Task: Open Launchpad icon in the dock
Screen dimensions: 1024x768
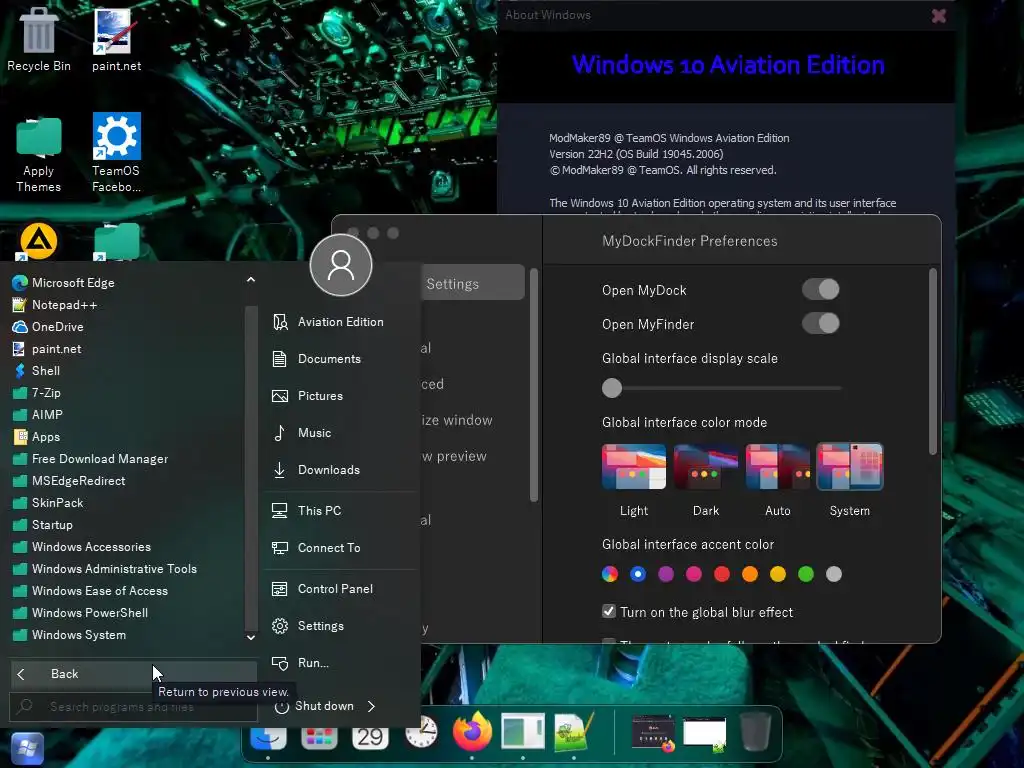Action: pyautogui.click(x=319, y=738)
